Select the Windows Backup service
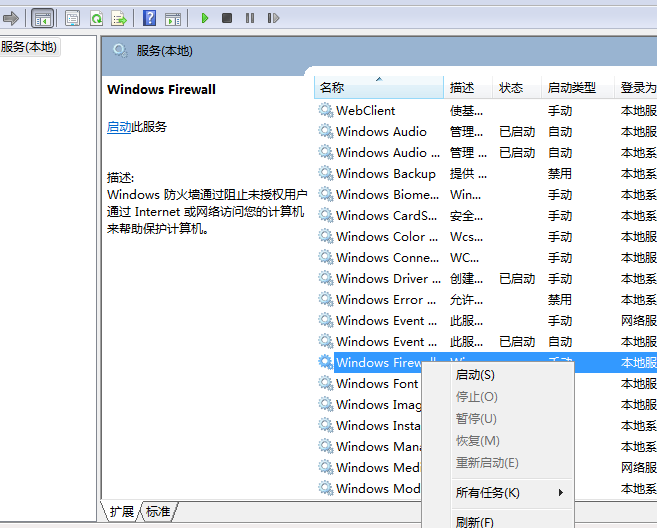The image size is (657, 528). click(385, 173)
